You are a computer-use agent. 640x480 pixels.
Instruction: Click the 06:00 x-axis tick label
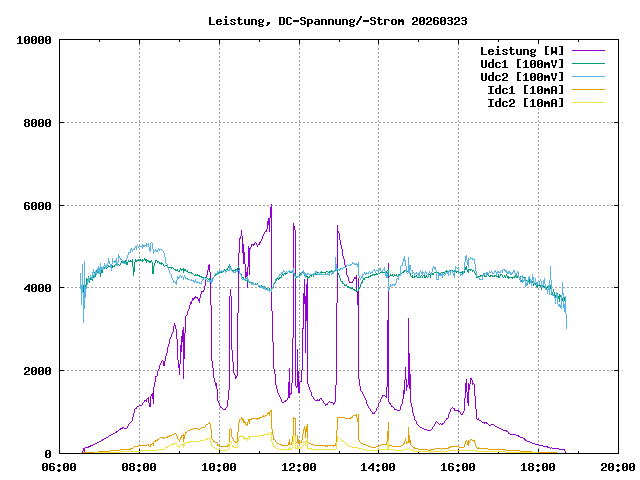point(59,467)
